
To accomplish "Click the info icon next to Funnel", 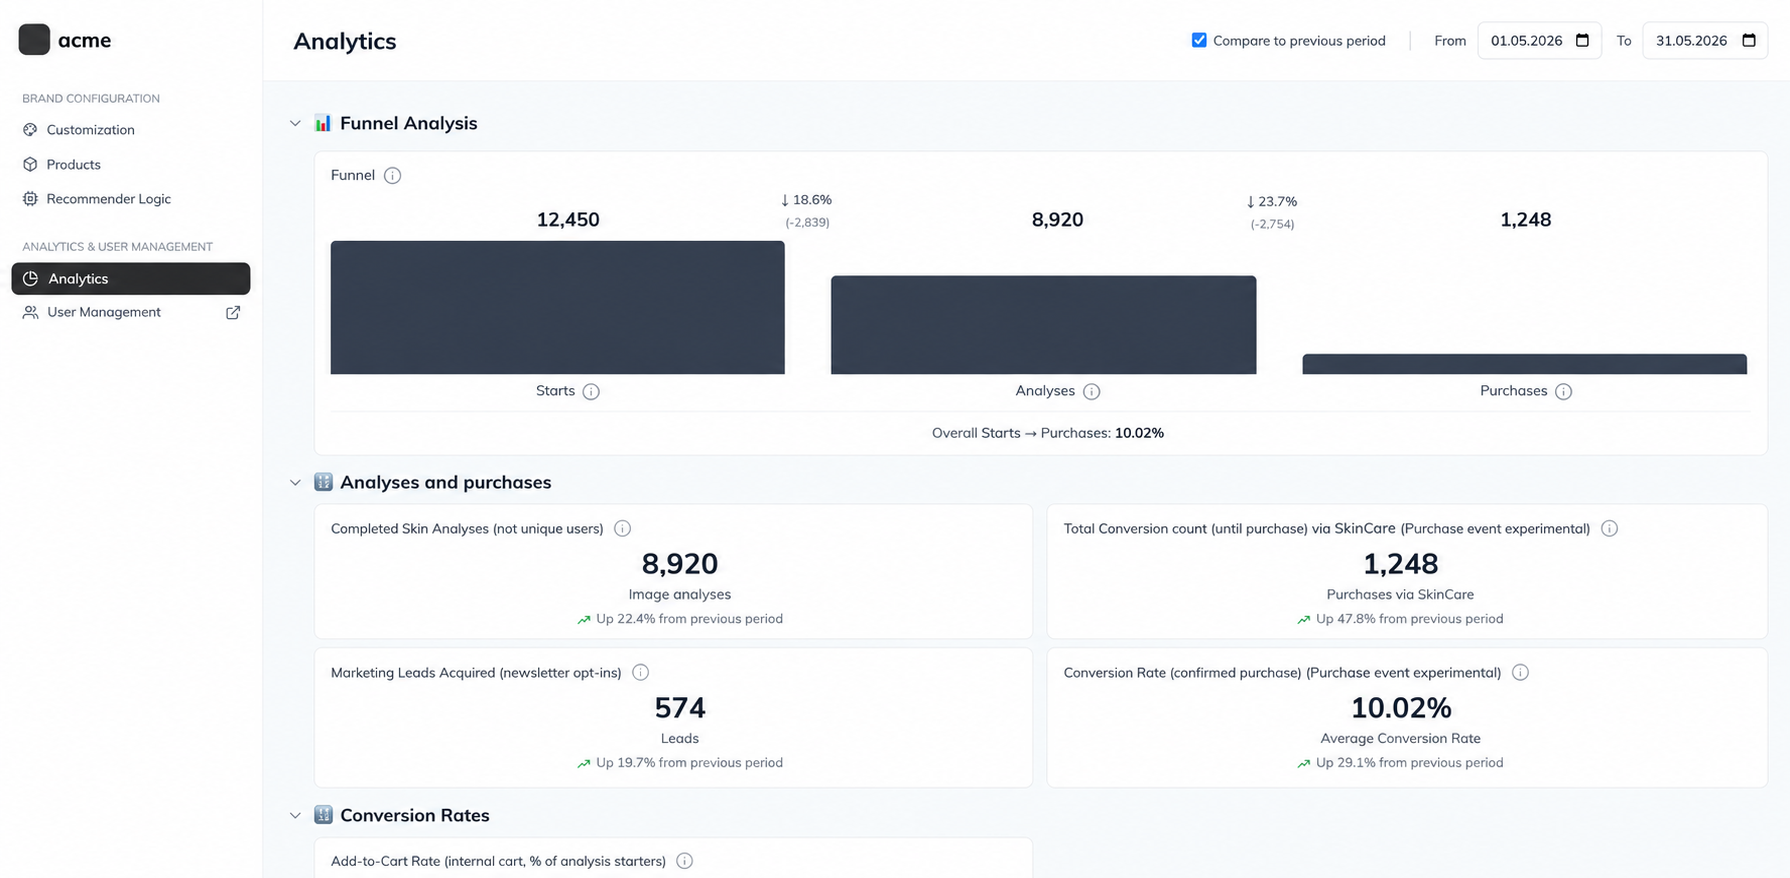I will click(392, 176).
